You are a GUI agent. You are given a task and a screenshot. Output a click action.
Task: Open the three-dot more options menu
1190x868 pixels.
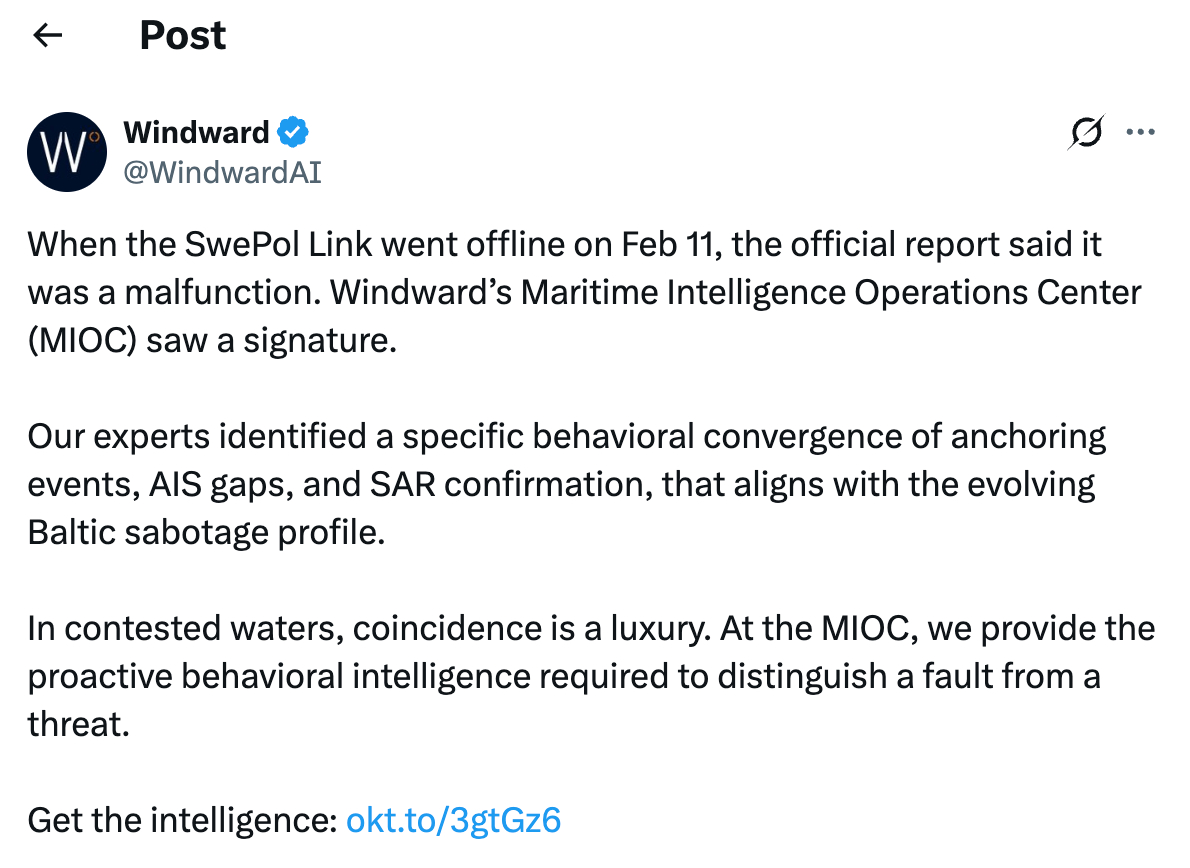point(1141,132)
